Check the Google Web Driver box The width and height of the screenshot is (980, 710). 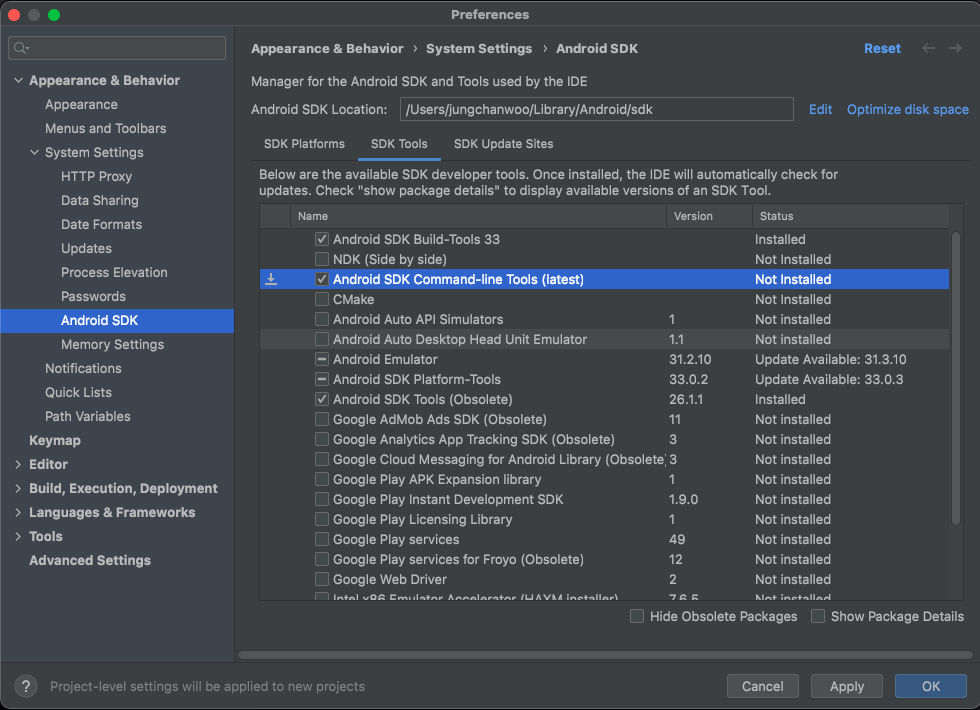pyautogui.click(x=322, y=579)
